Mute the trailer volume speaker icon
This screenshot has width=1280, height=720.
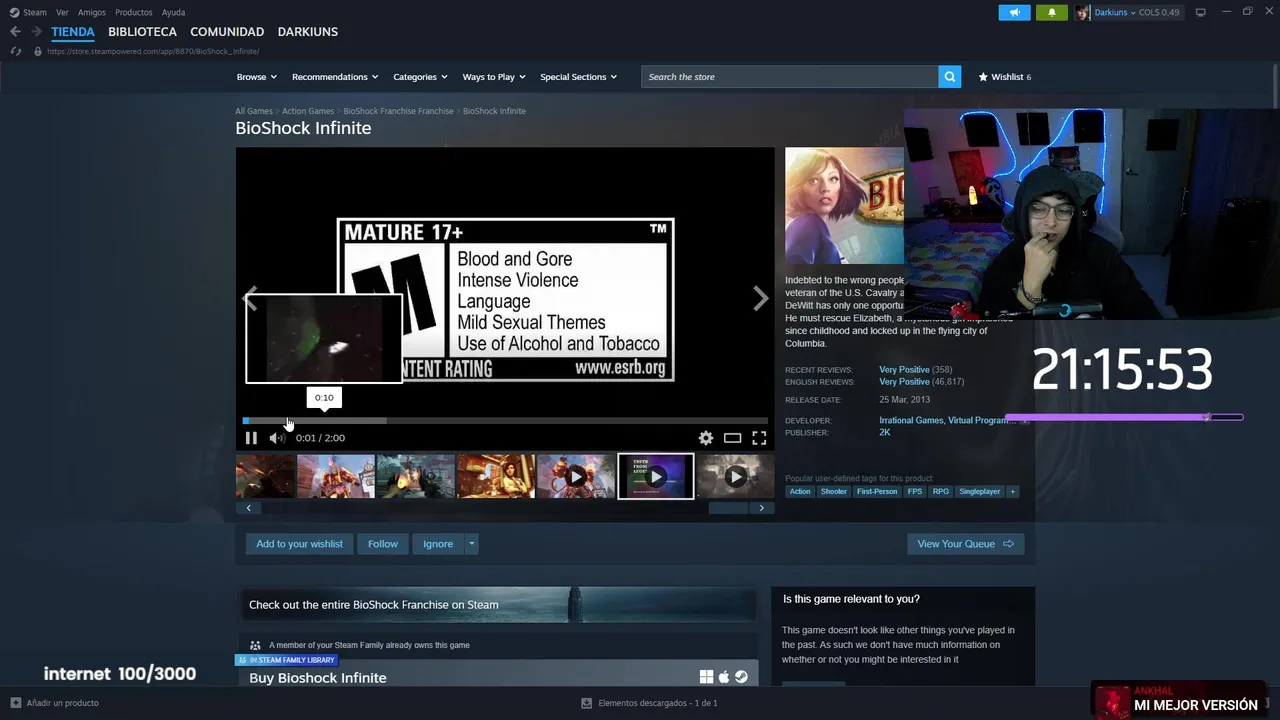click(276, 438)
